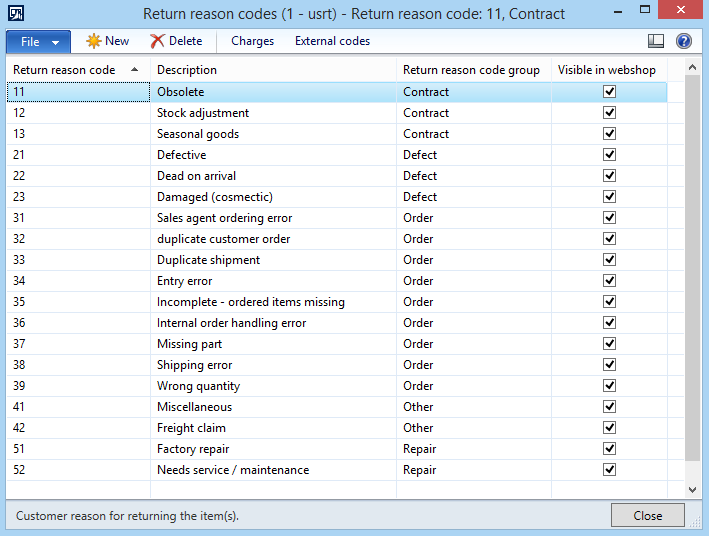Click the scrollbar up arrow
709x536 pixels.
click(692, 67)
